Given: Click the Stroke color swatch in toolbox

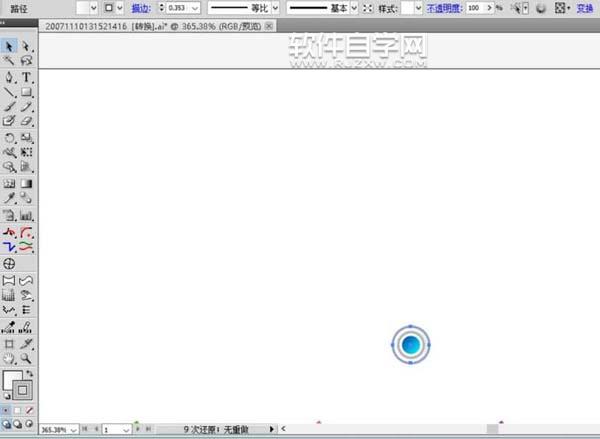Looking at the screenshot, I should pos(23,390).
